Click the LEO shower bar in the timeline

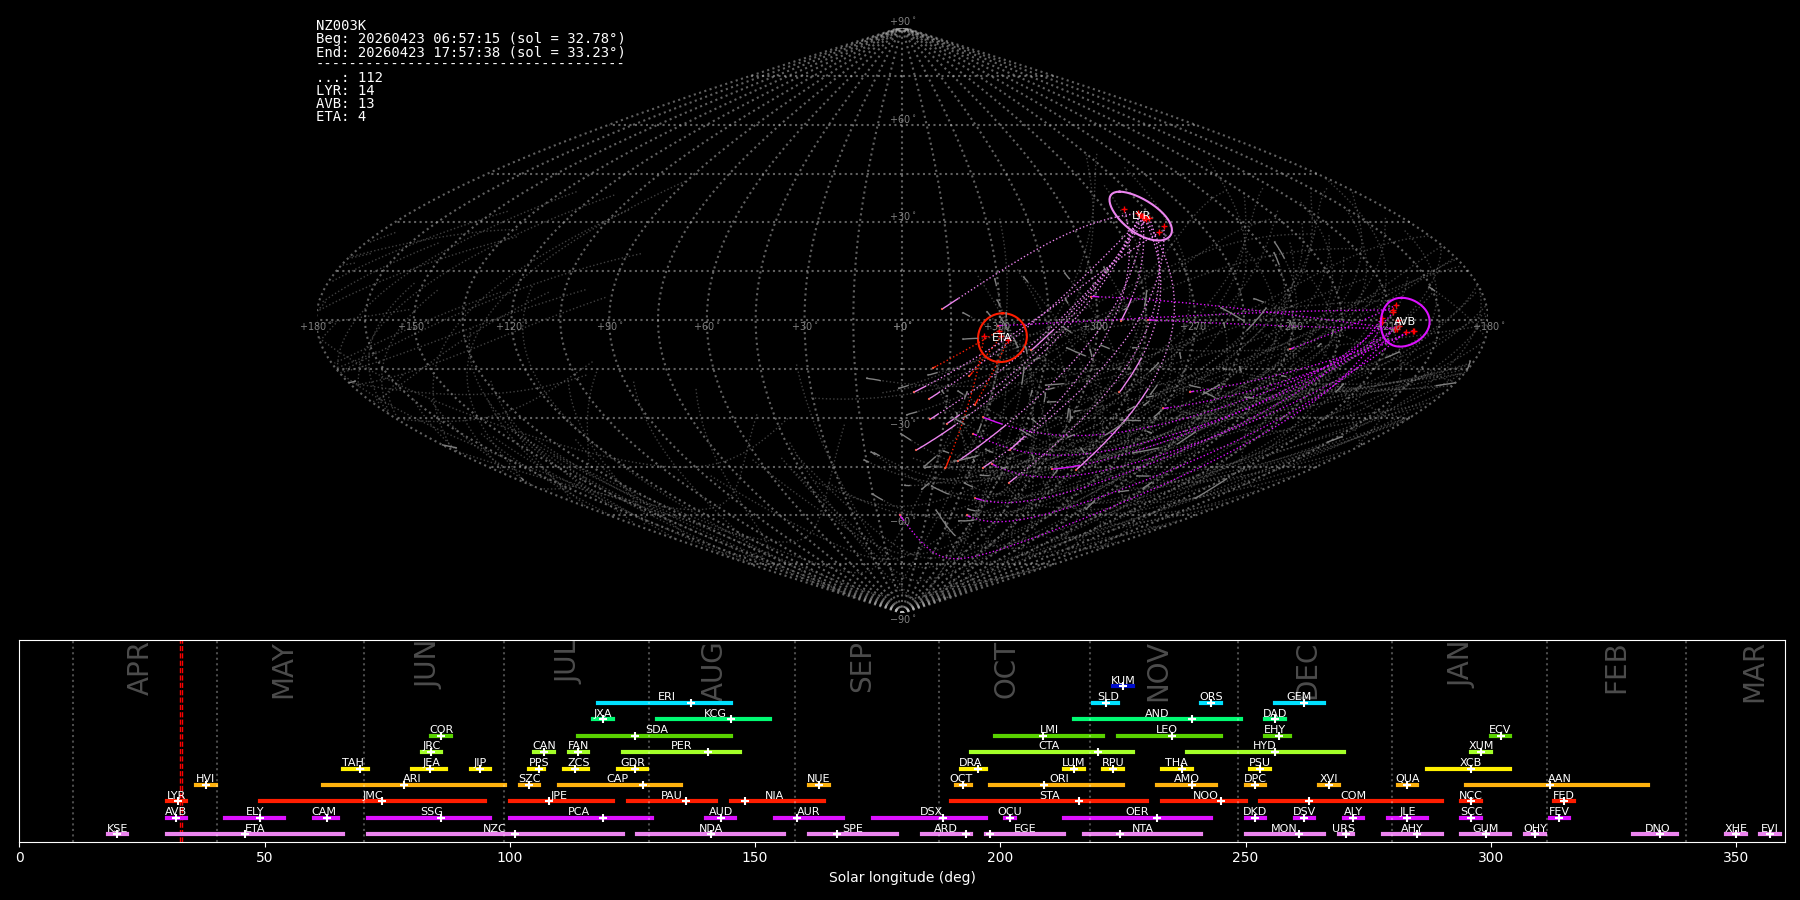click(1169, 736)
